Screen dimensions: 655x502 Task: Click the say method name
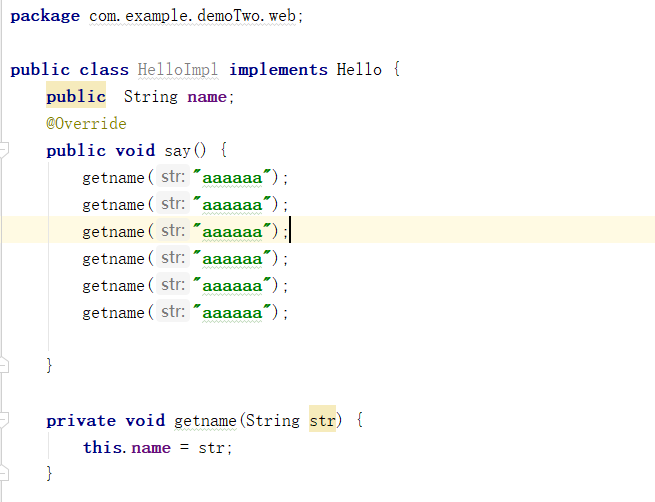coord(177,151)
